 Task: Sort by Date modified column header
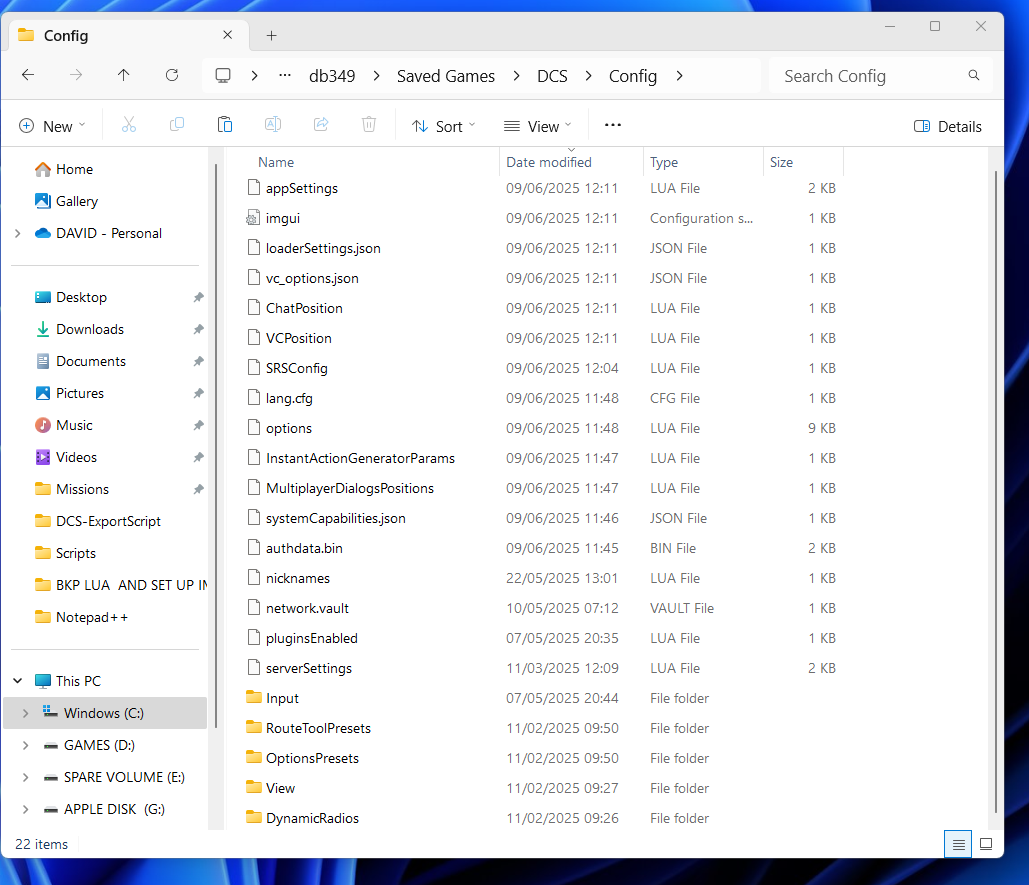[x=549, y=162]
